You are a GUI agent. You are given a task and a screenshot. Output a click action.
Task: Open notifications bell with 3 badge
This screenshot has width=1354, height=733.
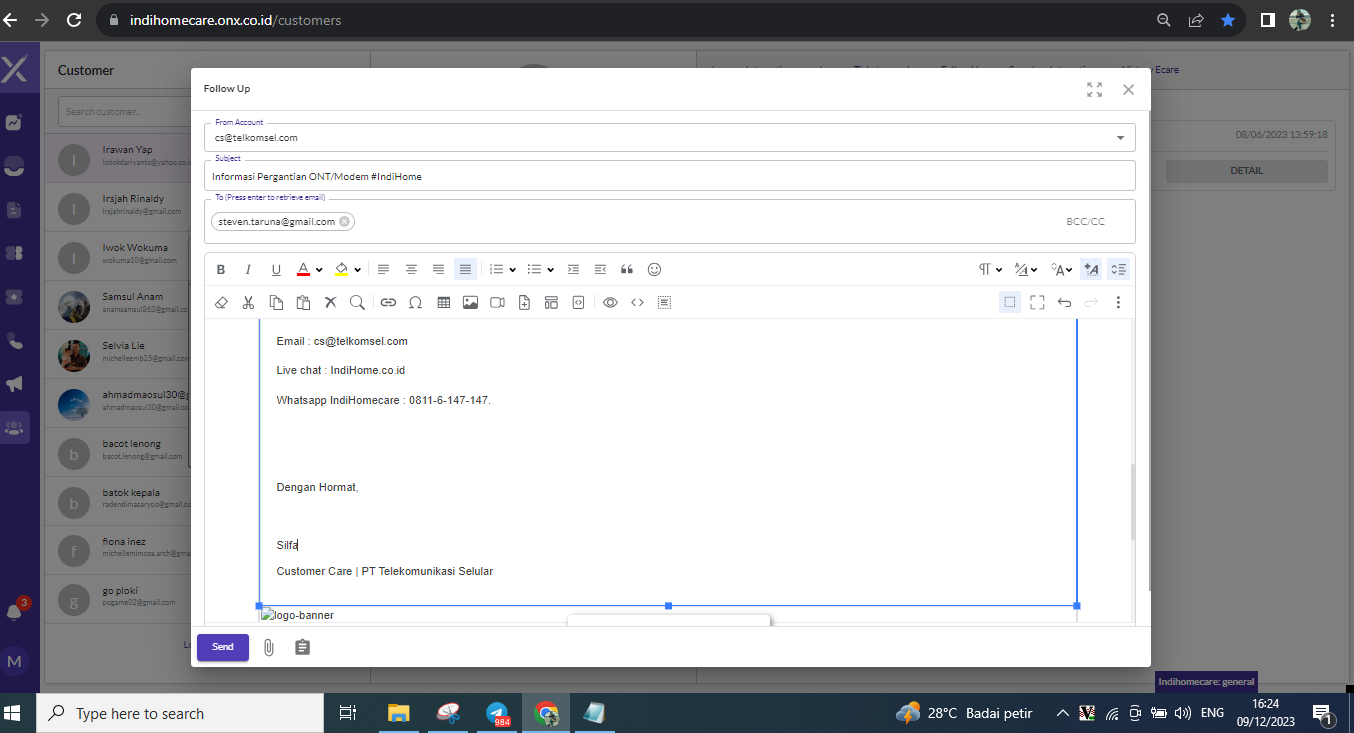point(15,610)
